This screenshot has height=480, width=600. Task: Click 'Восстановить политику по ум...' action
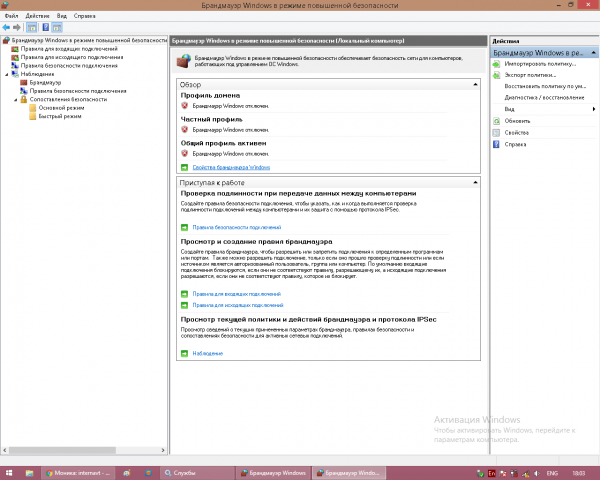(545, 87)
